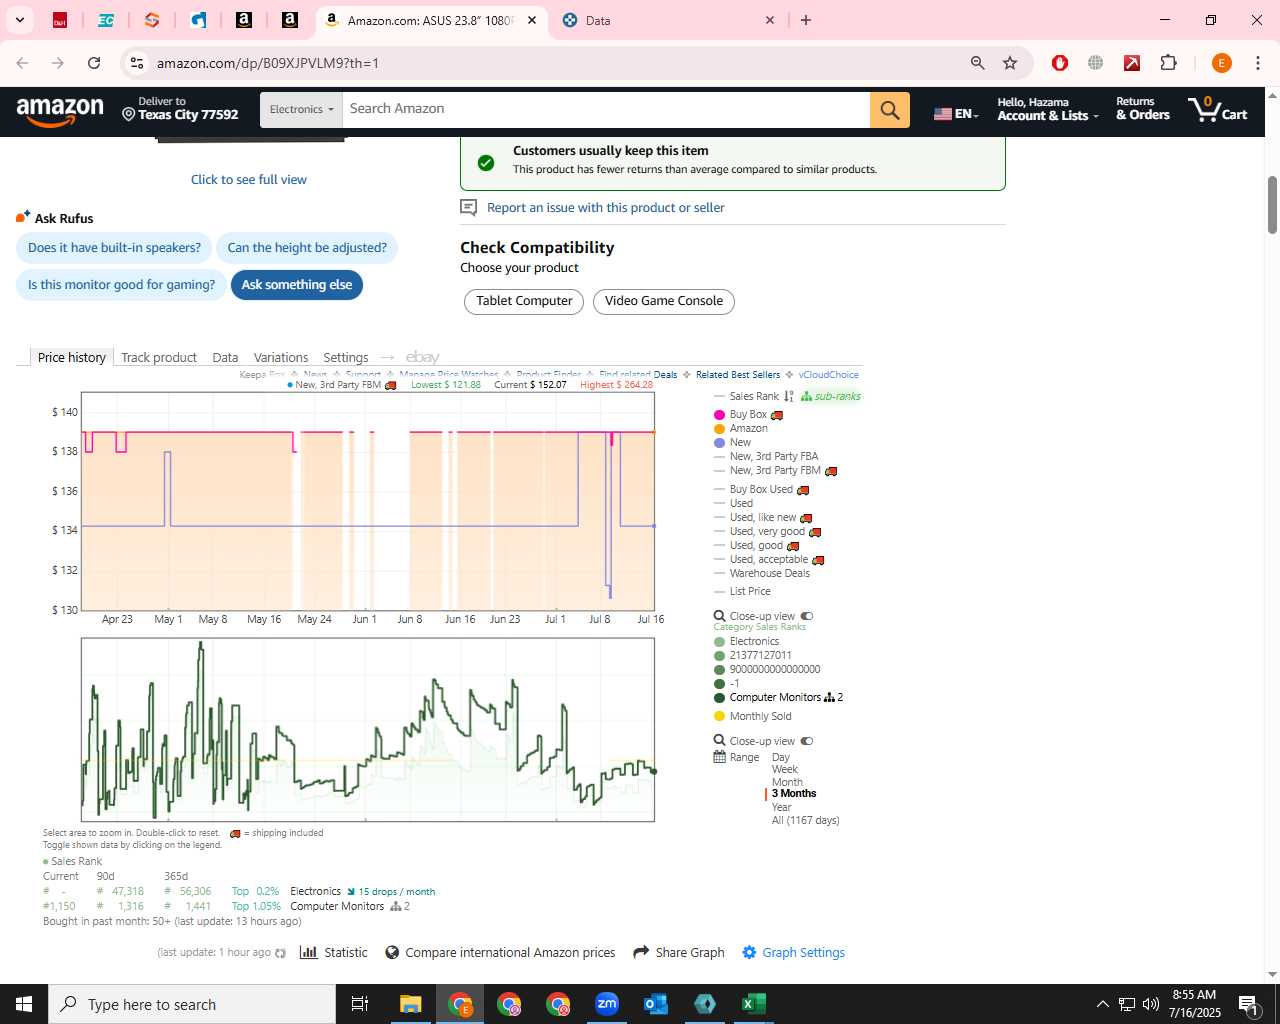The height and width of the screenshot is (1024, 1280).
Task: Toggle the price chart Close-up view switch
Action: point(807,616)
